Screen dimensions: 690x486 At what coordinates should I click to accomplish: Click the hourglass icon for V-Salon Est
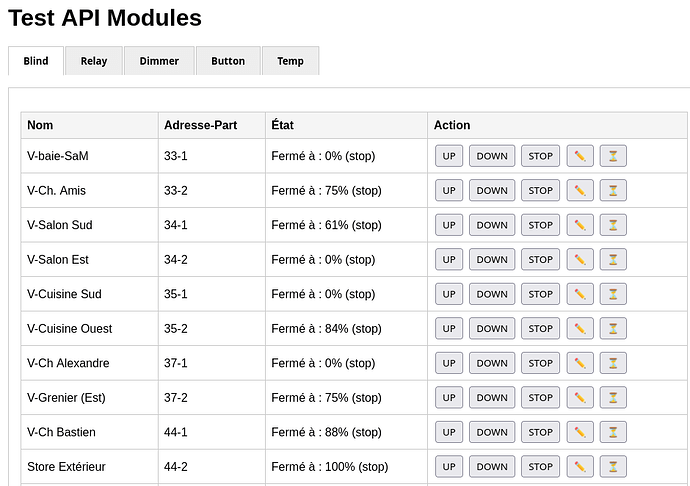613,260
